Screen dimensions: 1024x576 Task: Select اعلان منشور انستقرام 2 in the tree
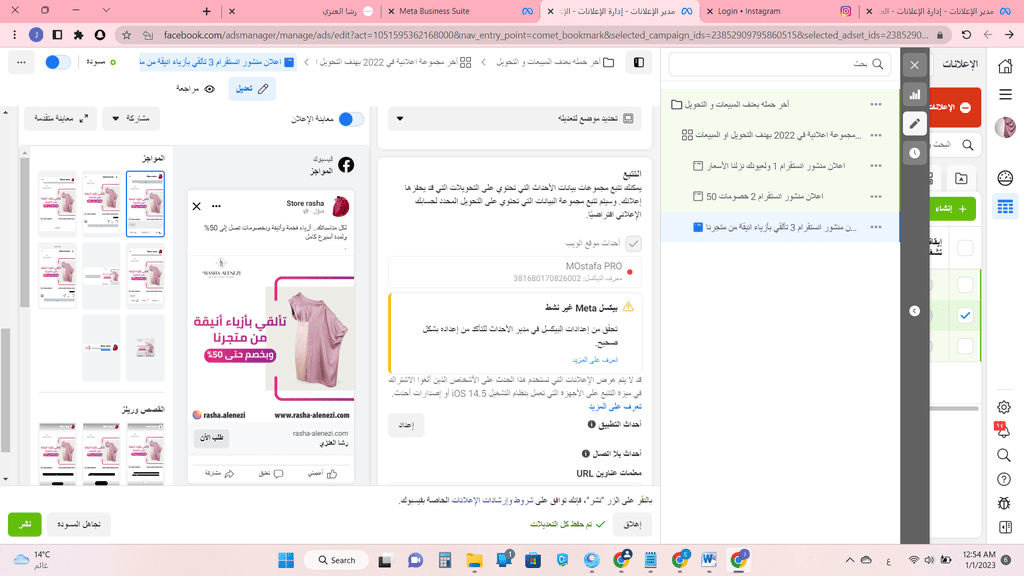tap(764, 197)
